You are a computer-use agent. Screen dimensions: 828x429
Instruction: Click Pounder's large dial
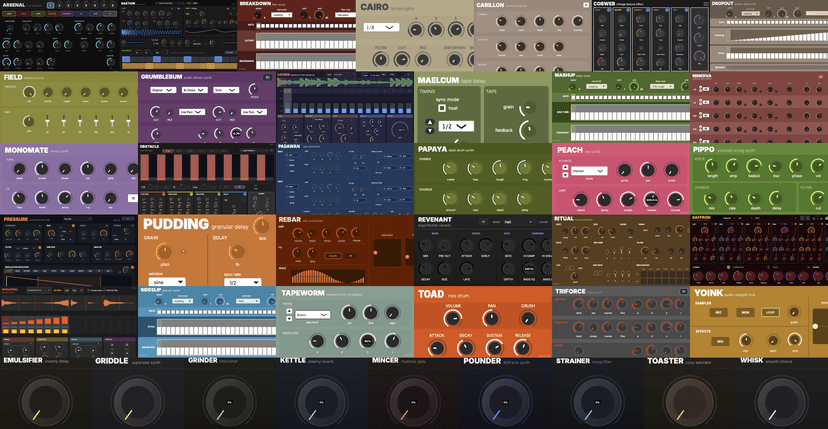click(505, 402)
